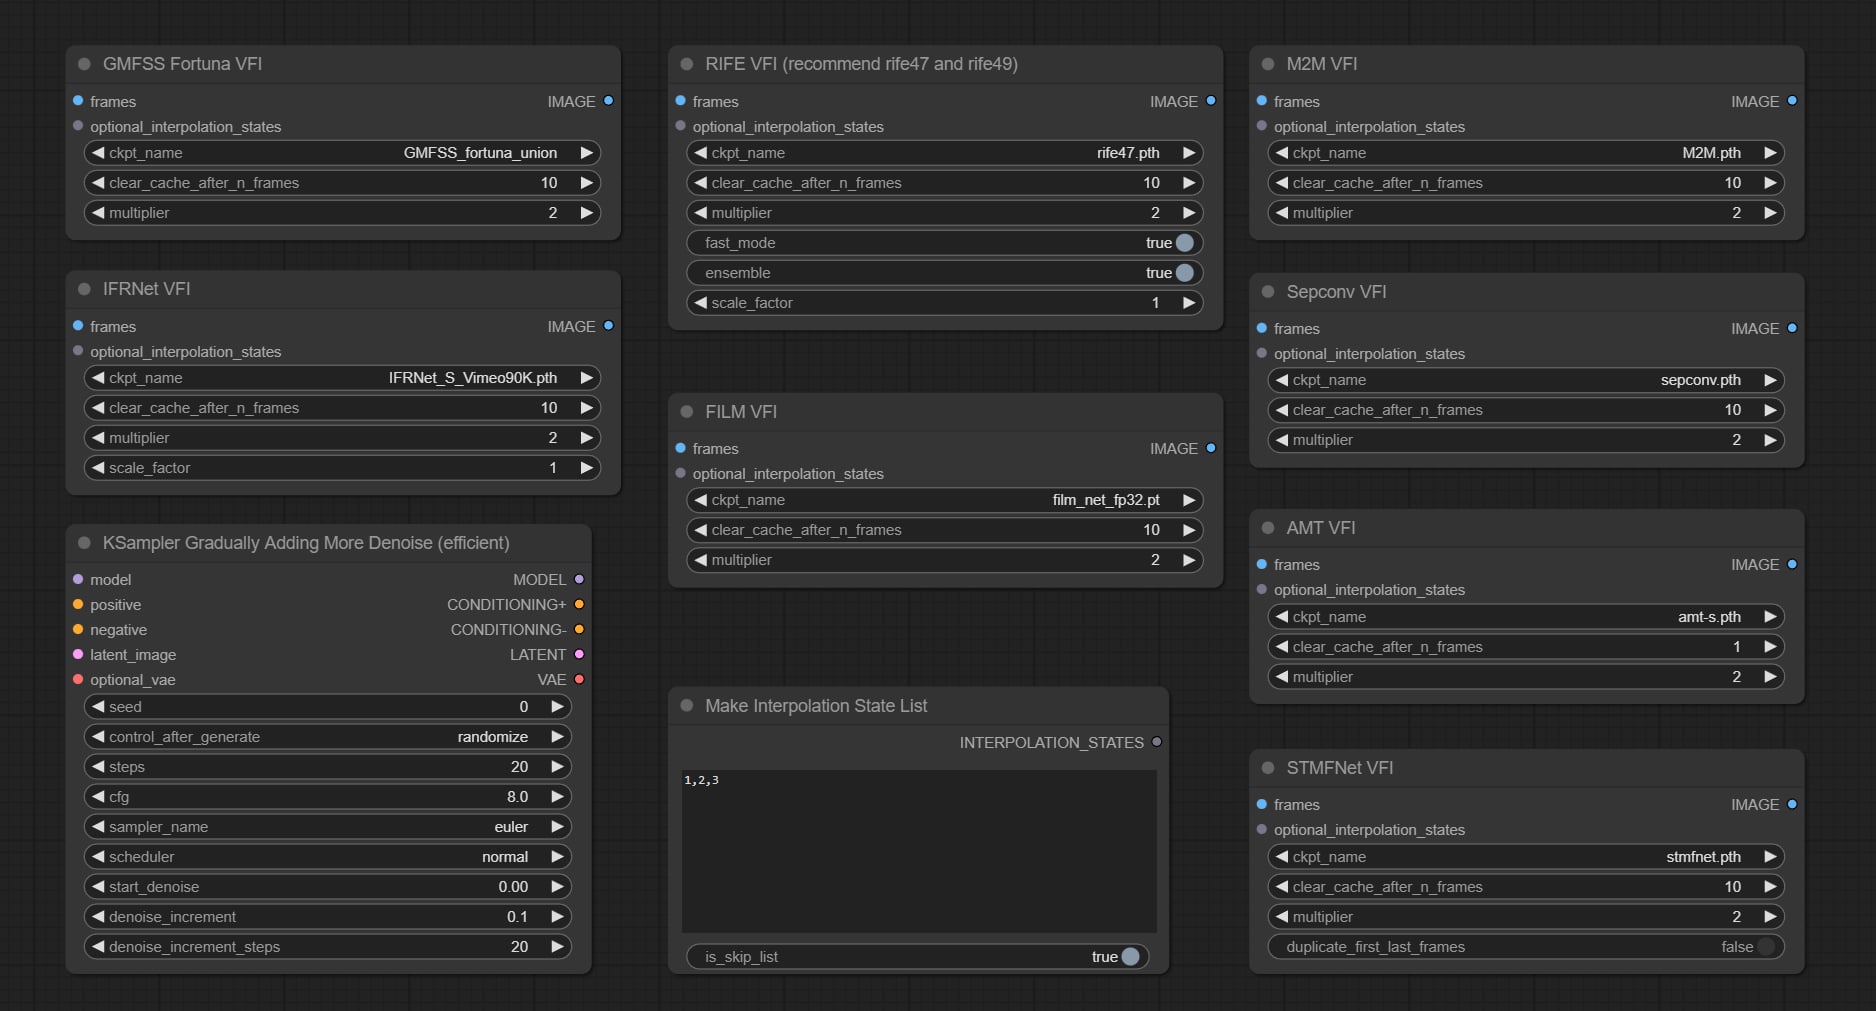Increase steps on the KSampler node
1876x1011 pixels.
558,767
